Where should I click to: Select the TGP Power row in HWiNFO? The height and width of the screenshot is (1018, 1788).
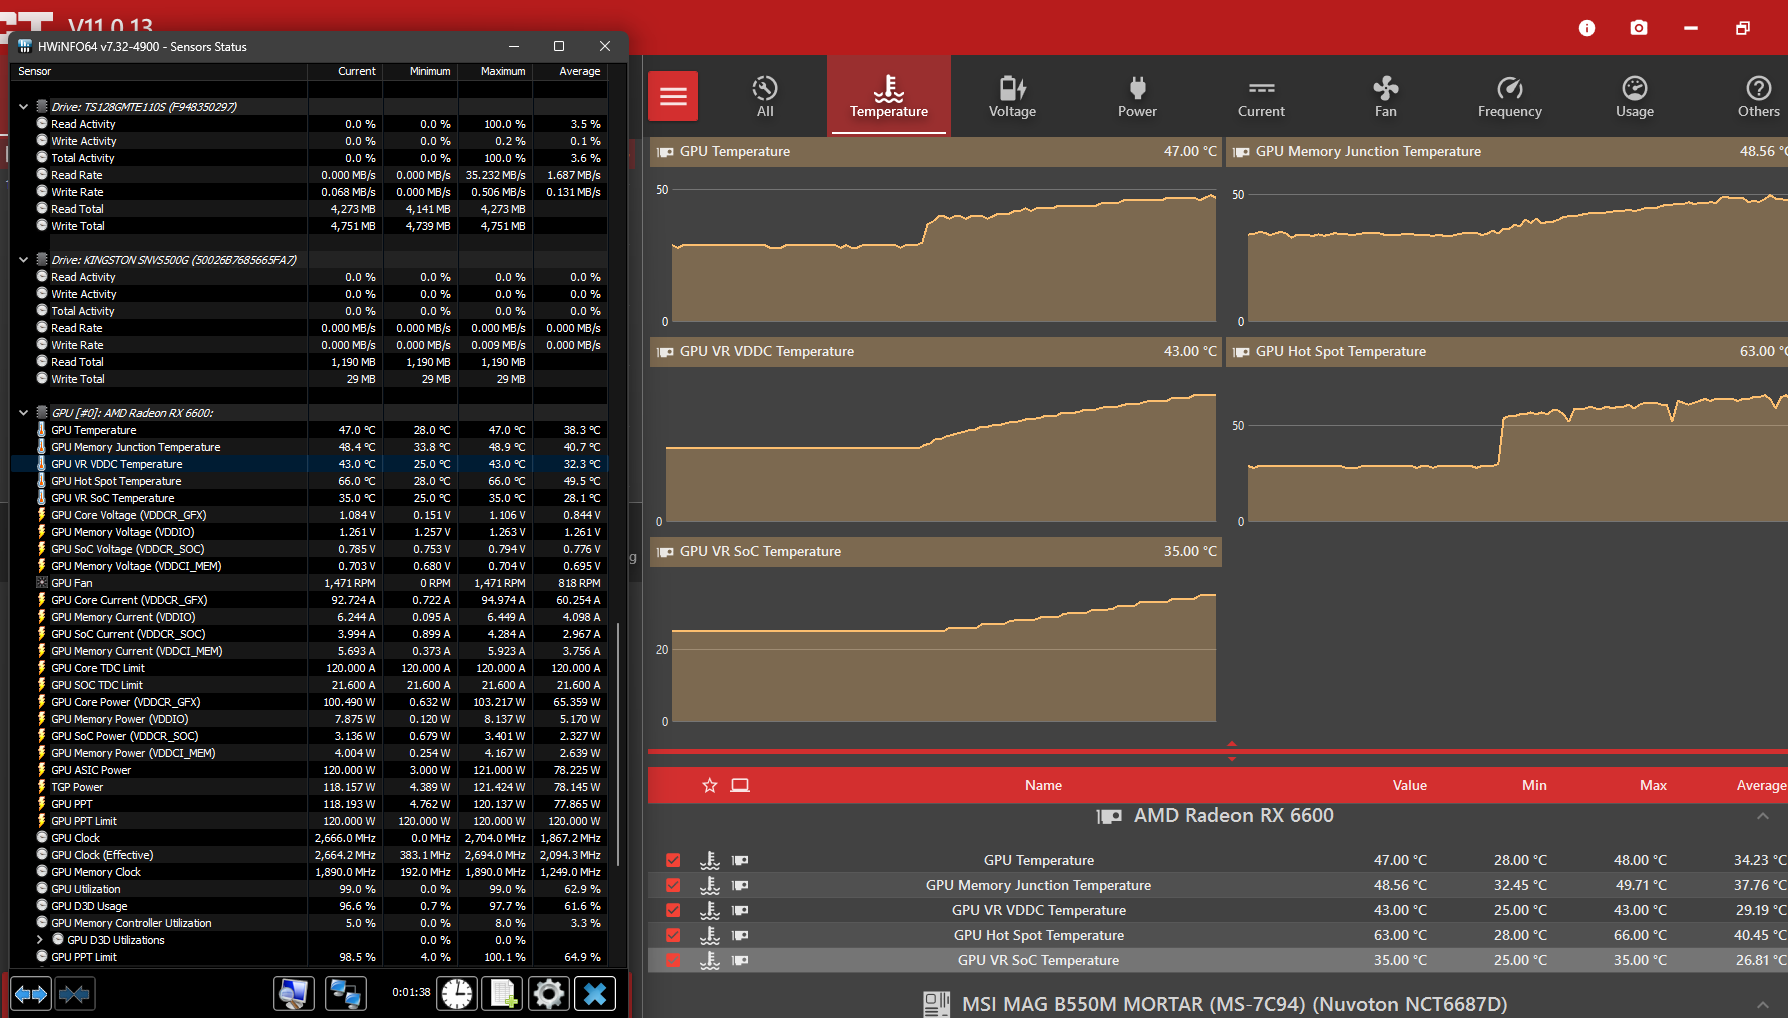coord(309,787)
